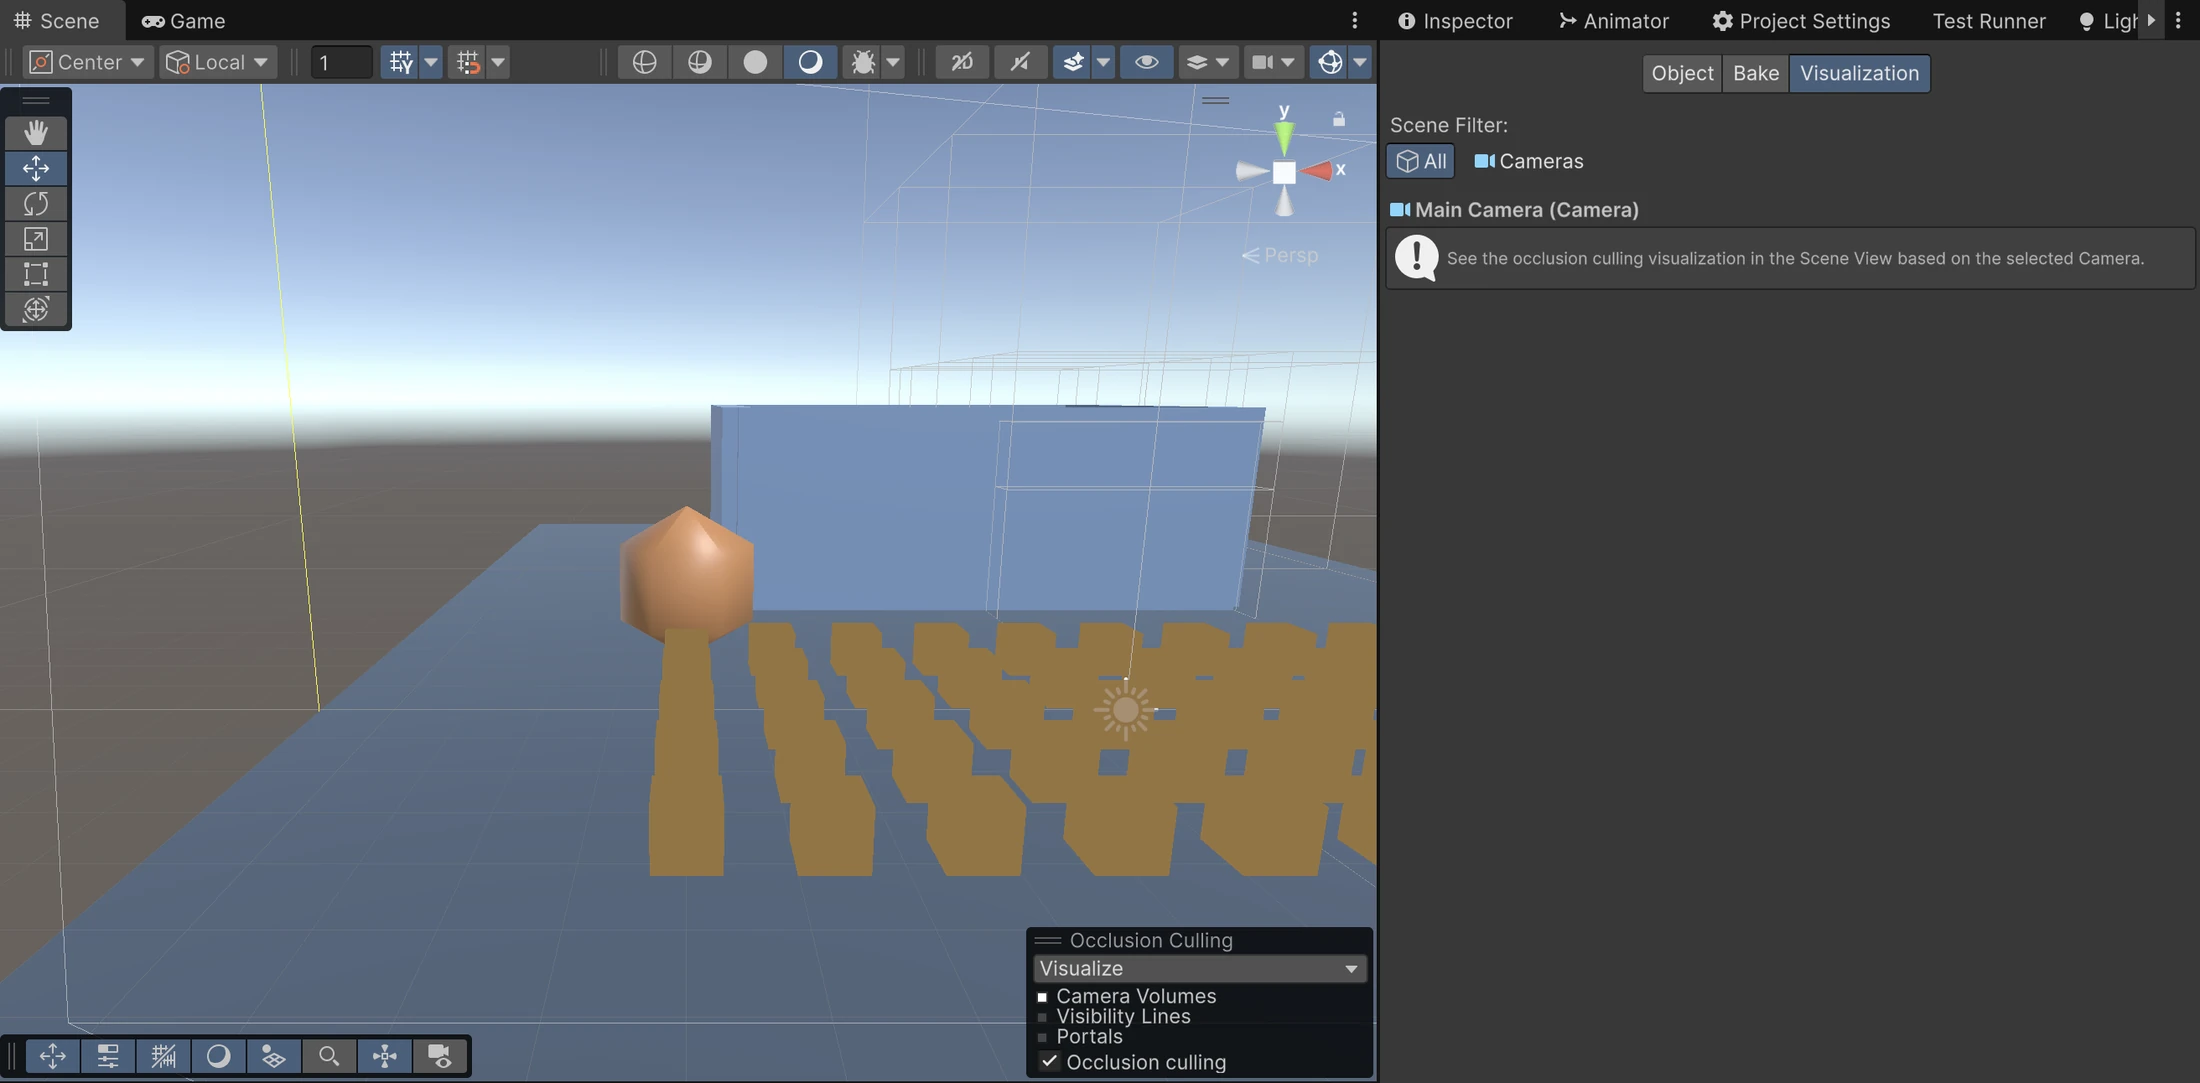Select the Rotate tool

point(36,204)
